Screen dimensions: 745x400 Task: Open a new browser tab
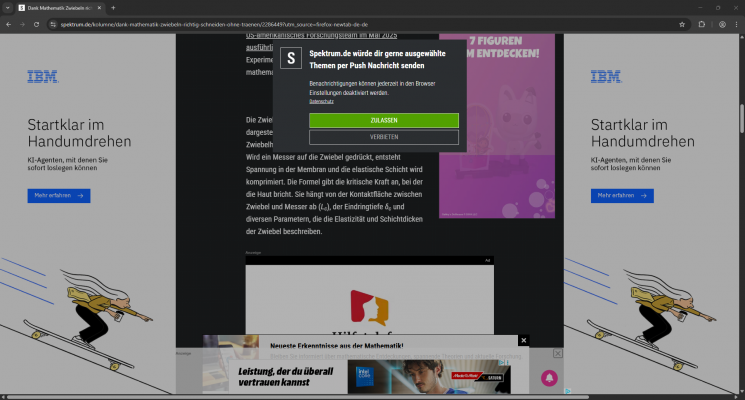(x=113, y=7)
